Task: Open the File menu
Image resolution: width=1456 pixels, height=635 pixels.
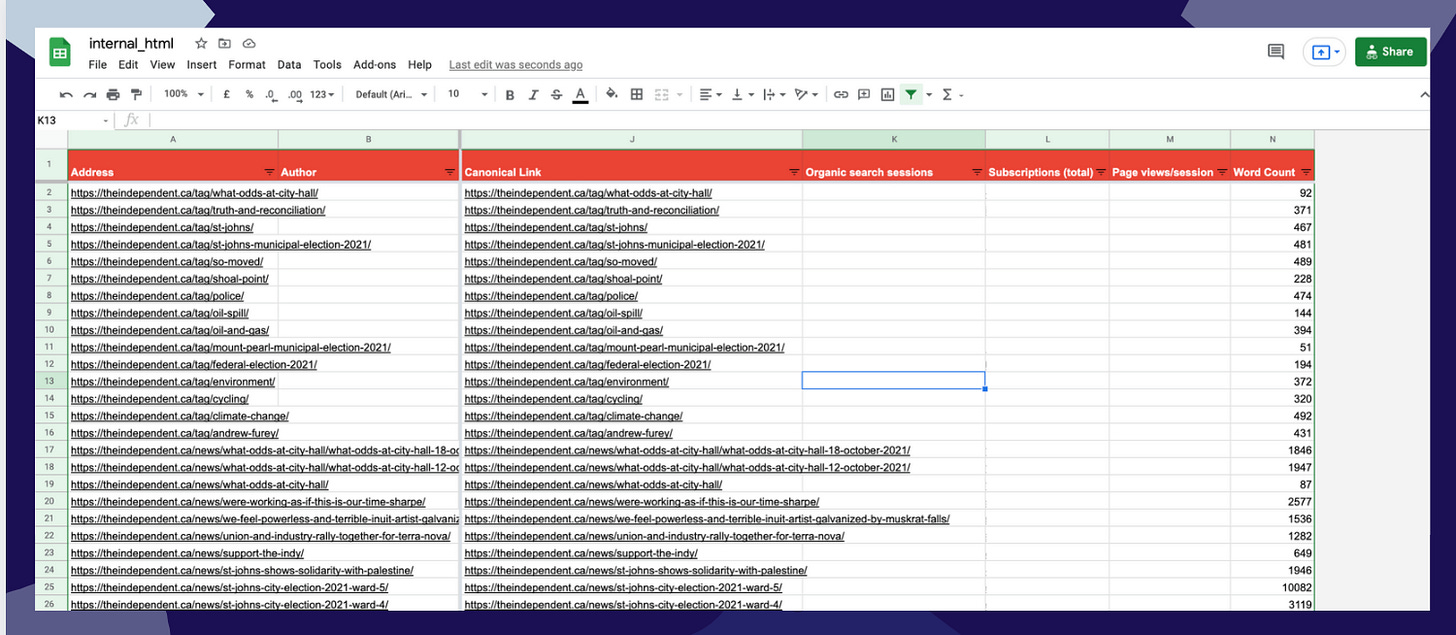Action: [x=98, y=65]
